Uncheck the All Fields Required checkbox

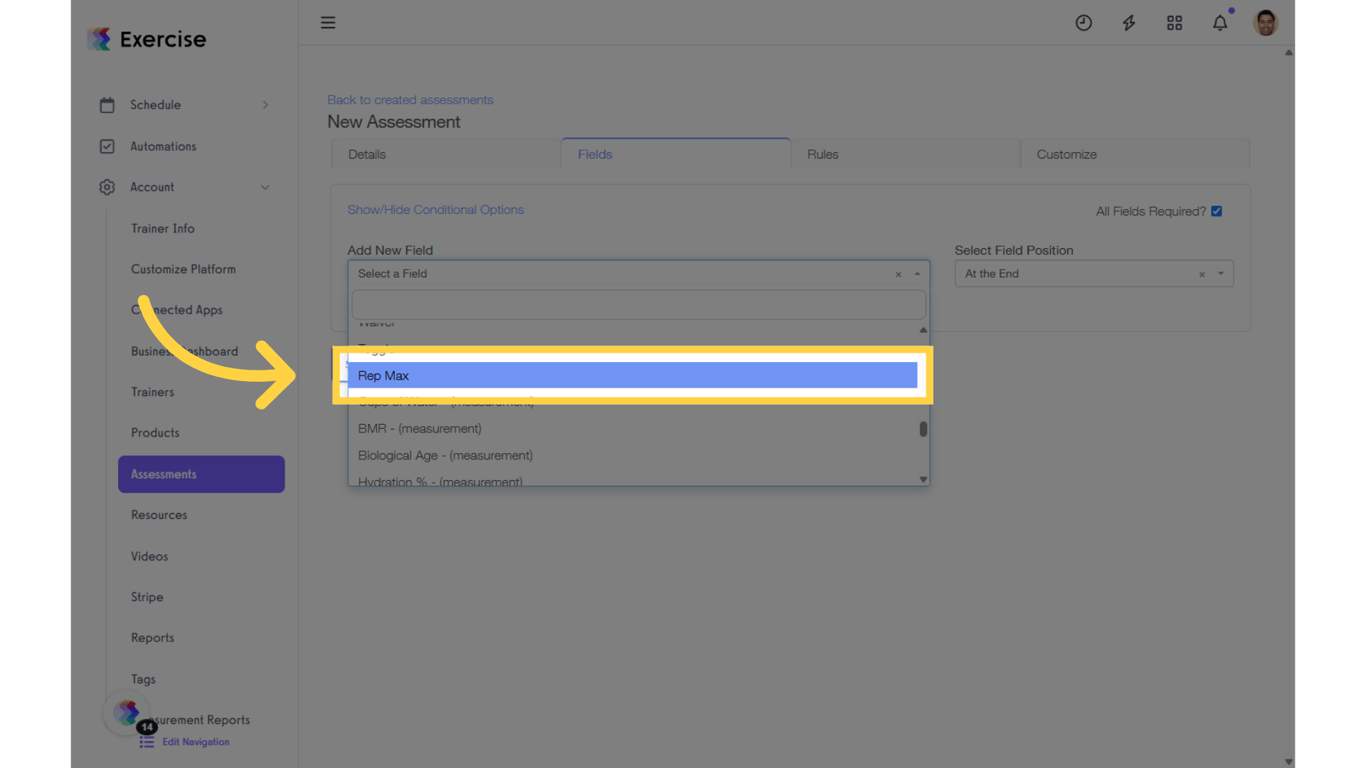[1216, 210]
